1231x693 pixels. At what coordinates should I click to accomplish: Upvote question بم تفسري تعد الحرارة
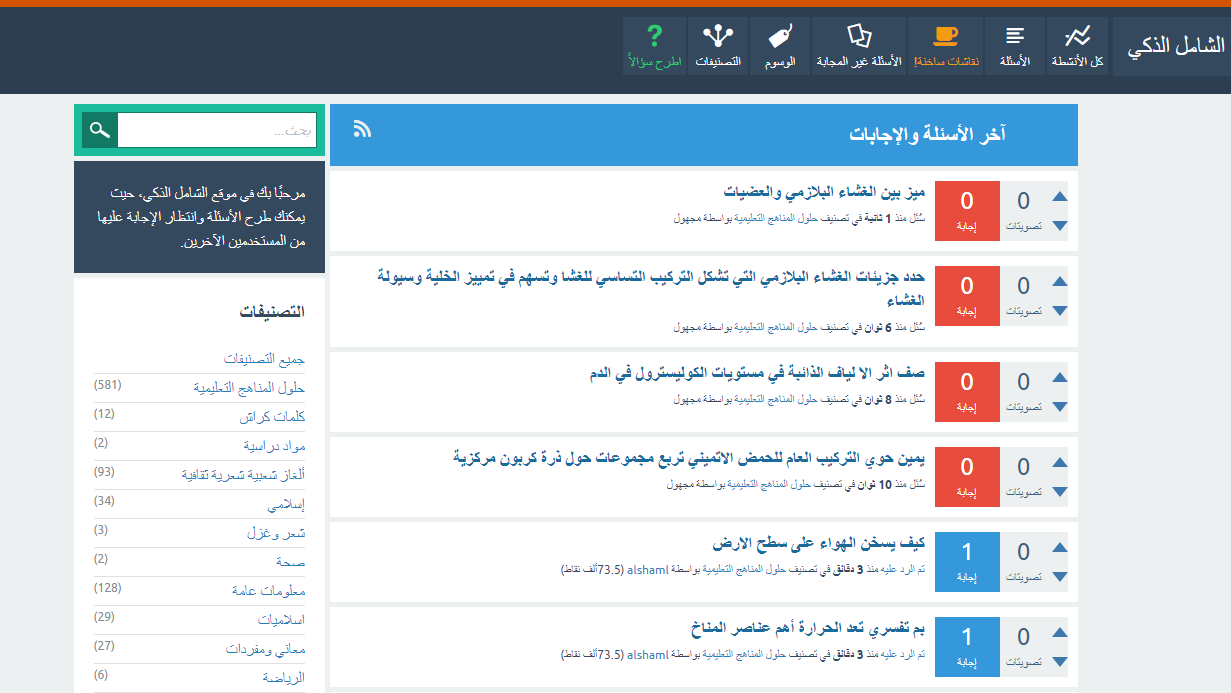[1060, 633]
